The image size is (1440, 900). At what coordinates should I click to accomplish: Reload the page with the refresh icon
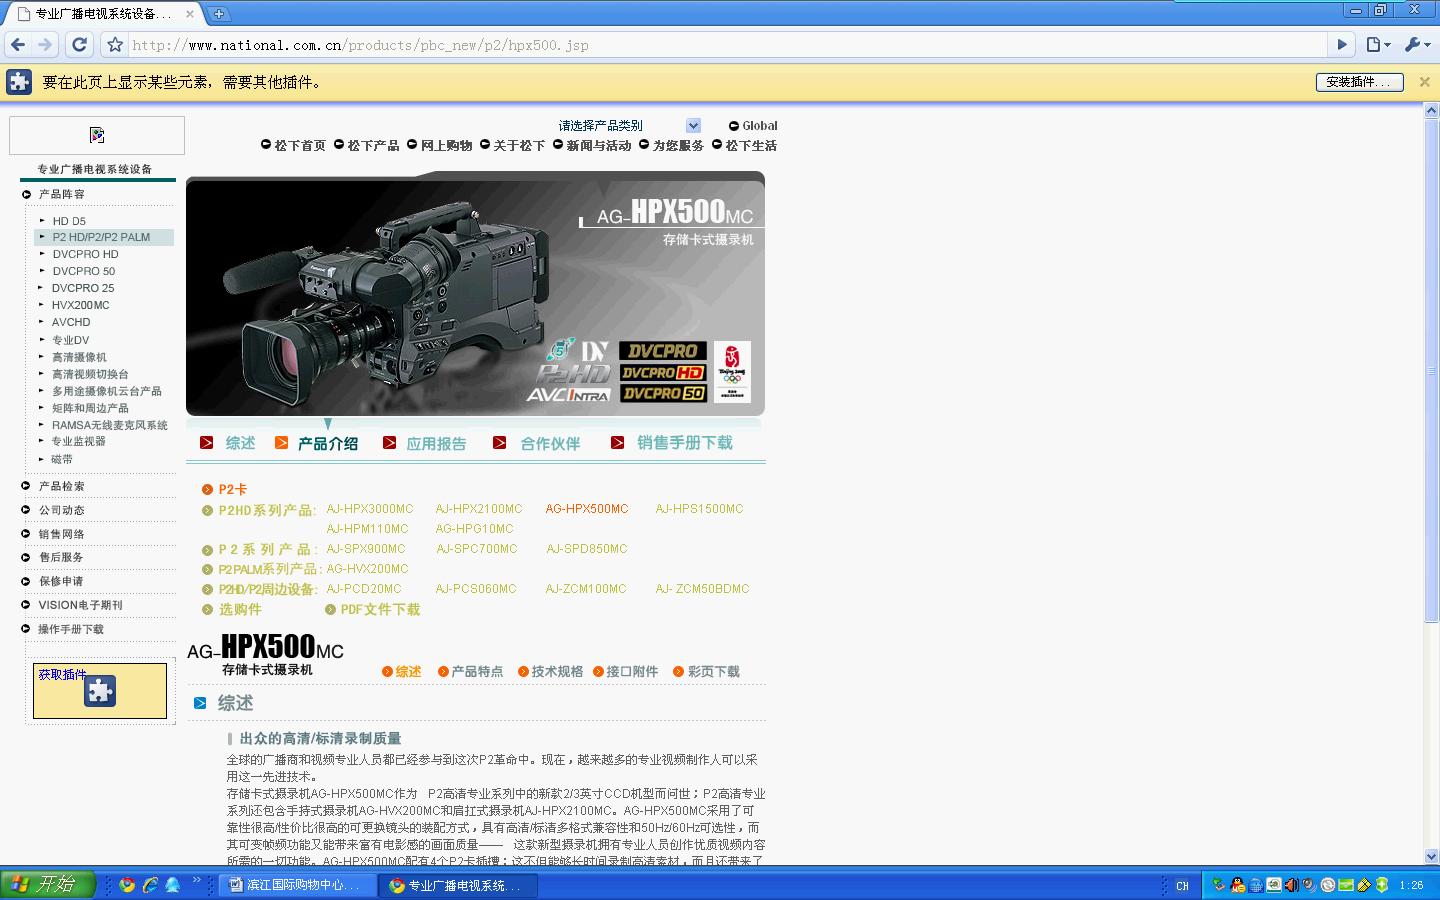click(x=80, y=45)
